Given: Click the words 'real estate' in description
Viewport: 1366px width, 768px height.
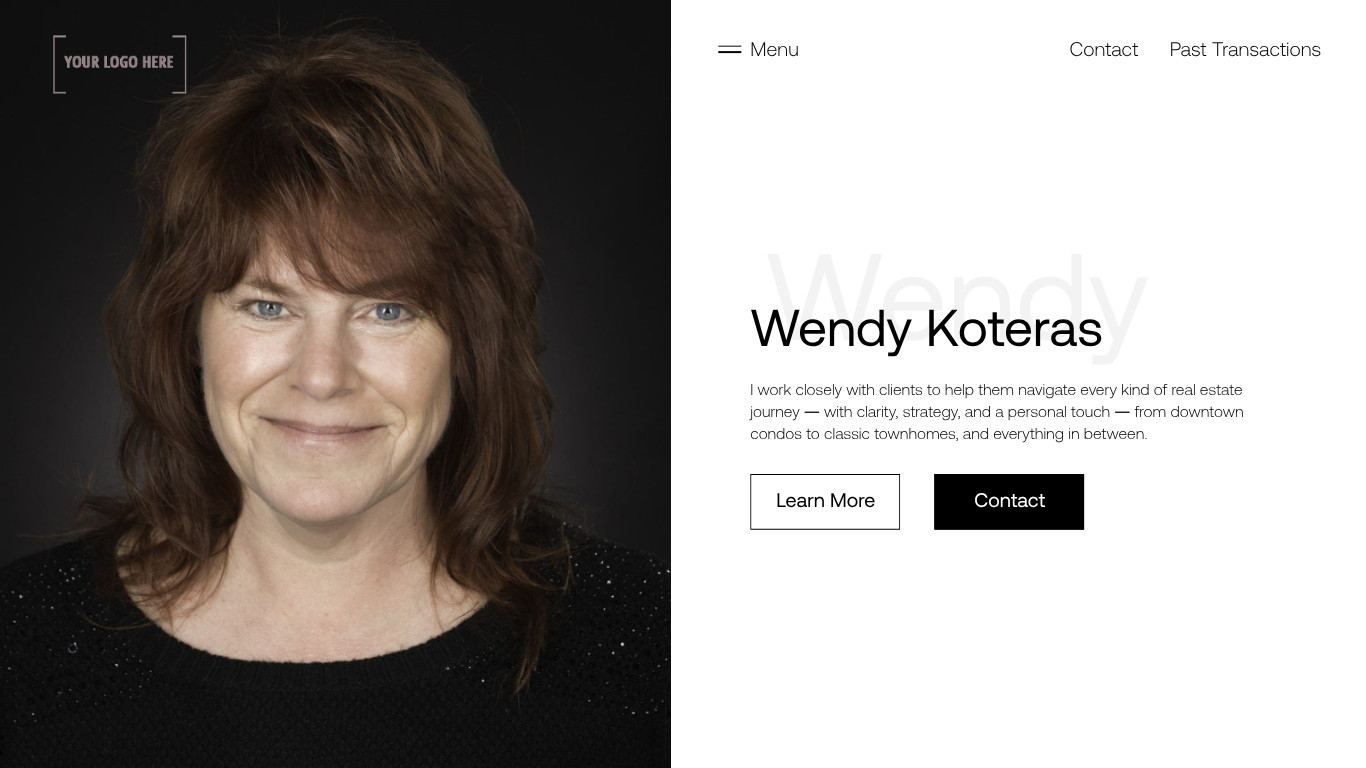Looking at the screenshot, I should coord(1206,389).
